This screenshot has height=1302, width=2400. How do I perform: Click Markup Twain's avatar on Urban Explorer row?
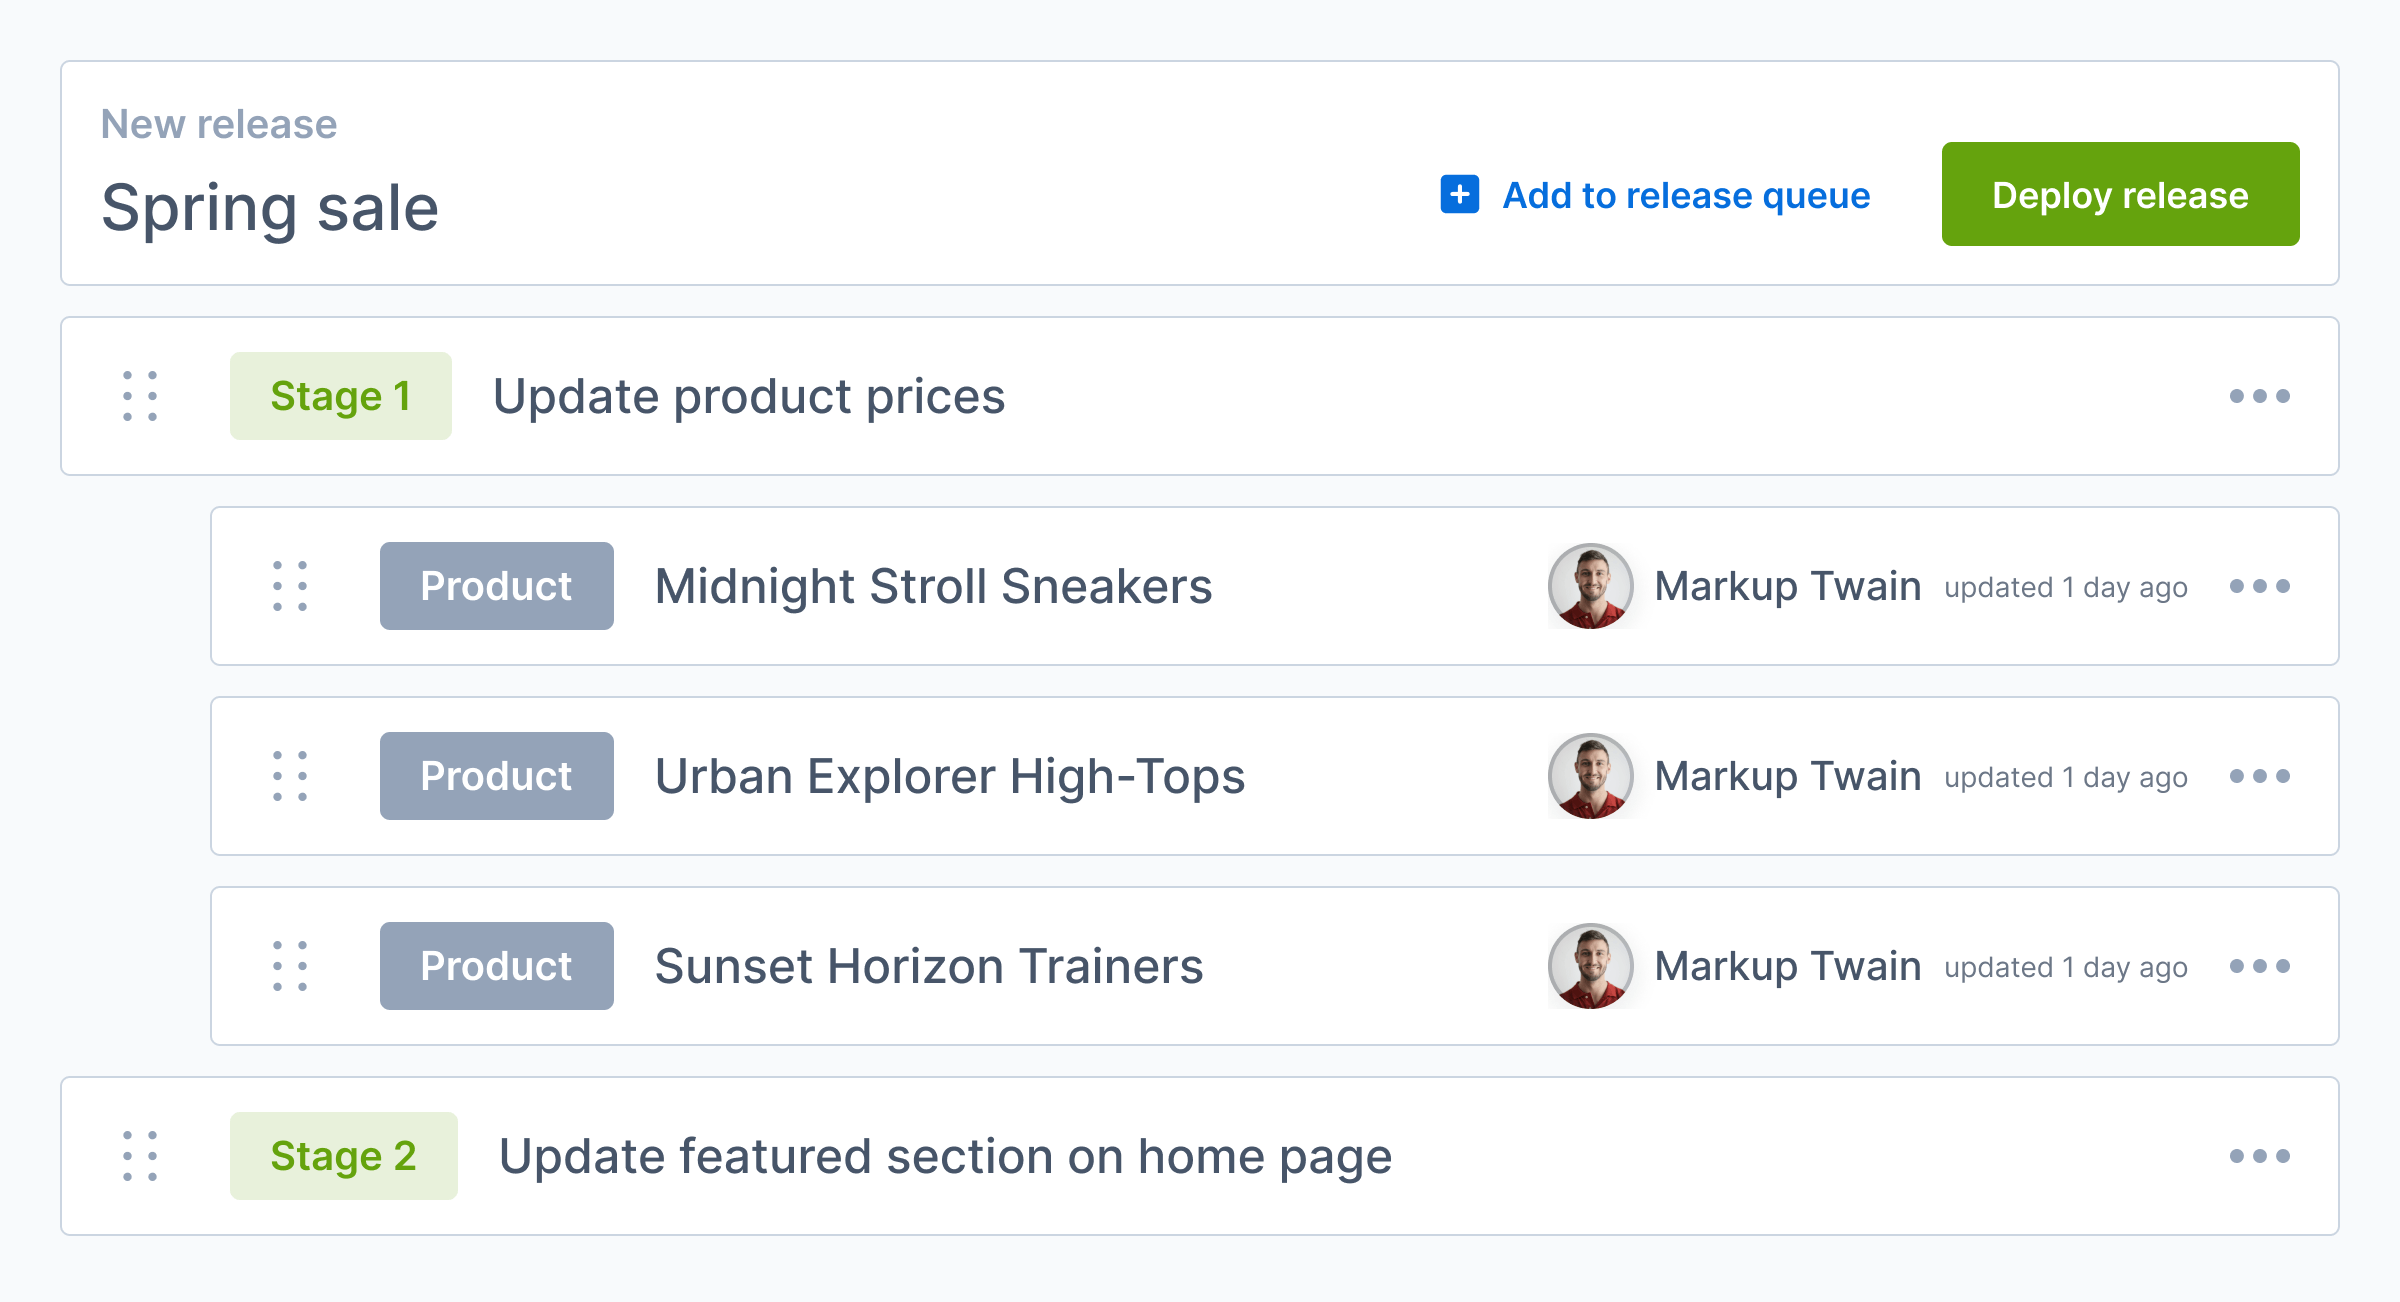point(1591,776)
